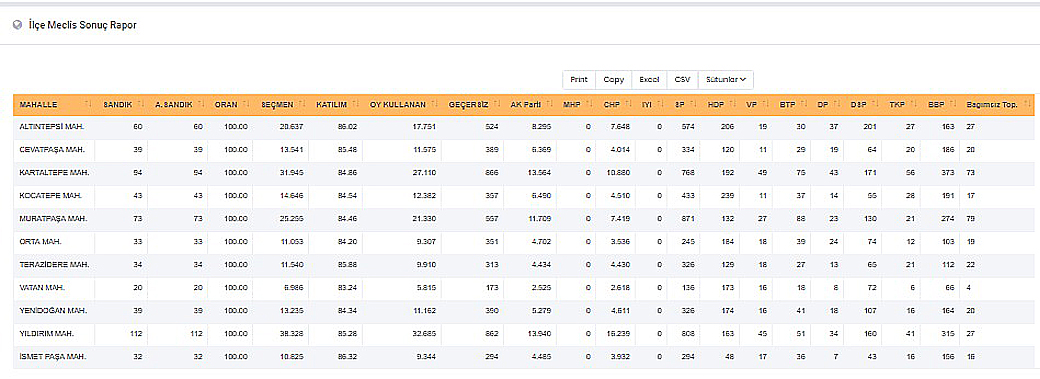
Task: Click SP value 871 in MURATPAŞA row
Action: pyautogui.click(x=687, y=218)
